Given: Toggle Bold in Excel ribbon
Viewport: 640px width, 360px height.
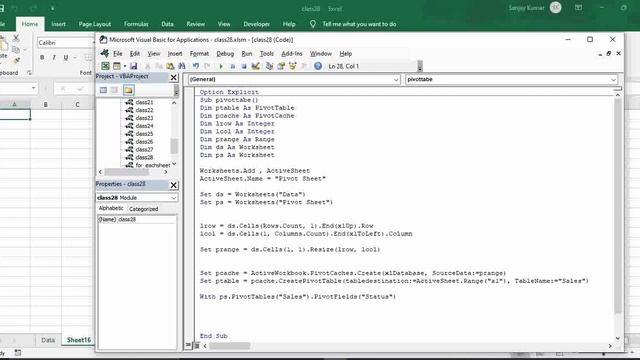Looking at the screenshot, I should (42, 58).
